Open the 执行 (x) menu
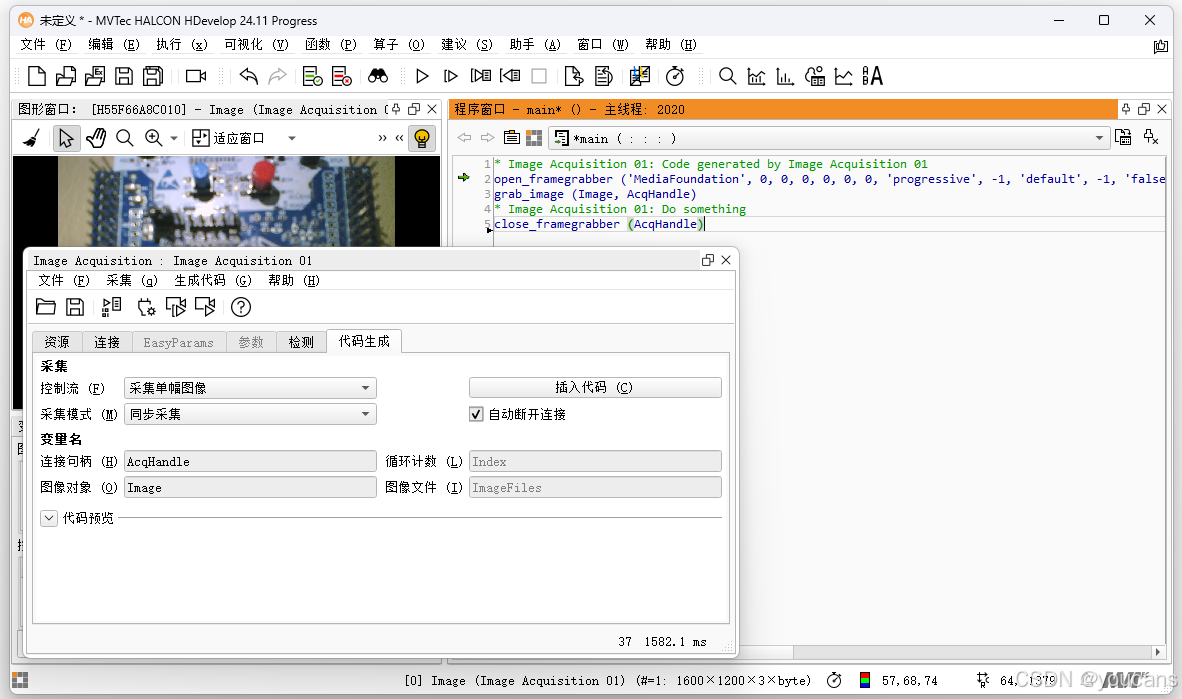The width and height of the screenshot is (1182, 699). (182, 44)
